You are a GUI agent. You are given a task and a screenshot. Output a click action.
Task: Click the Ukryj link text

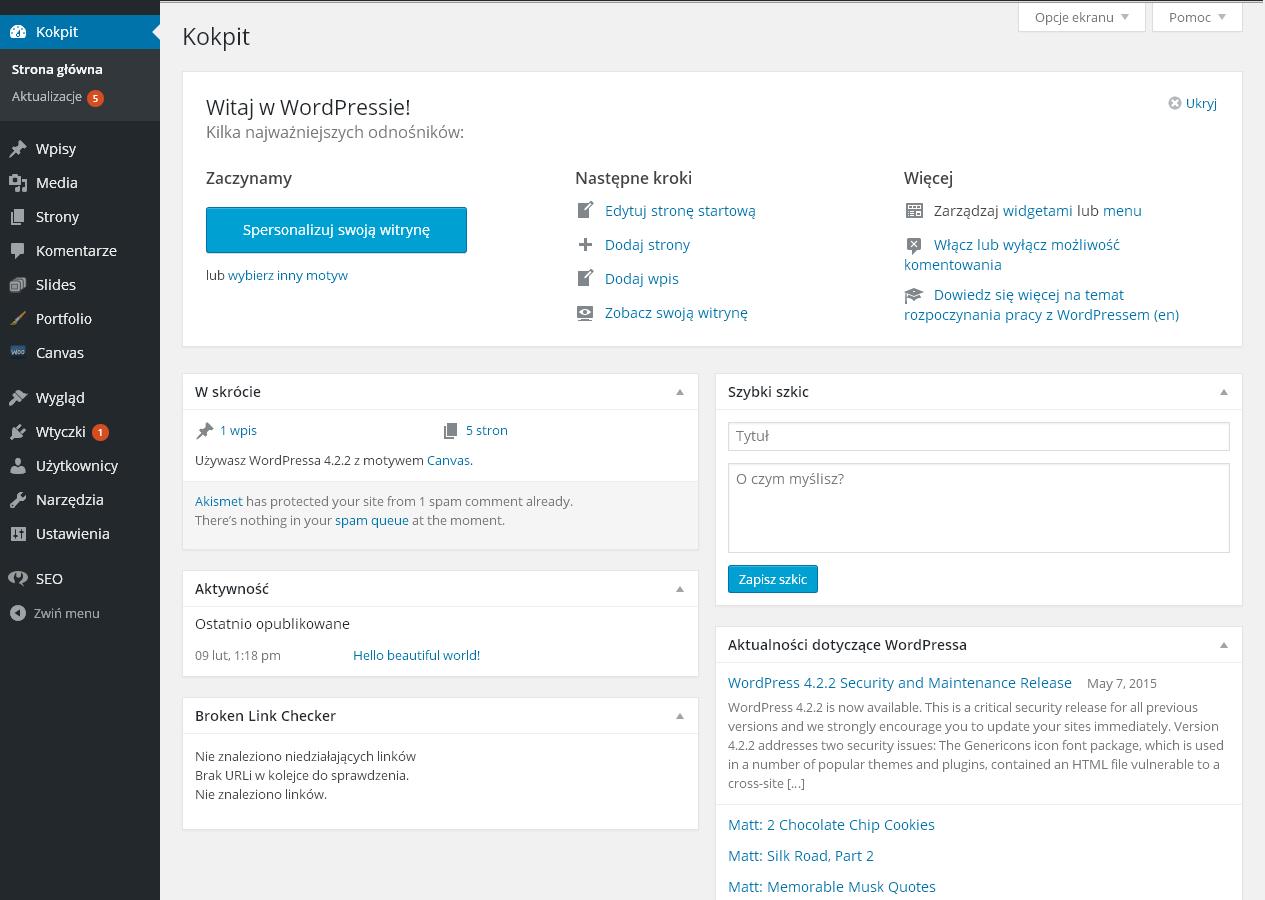(1201, 103)
